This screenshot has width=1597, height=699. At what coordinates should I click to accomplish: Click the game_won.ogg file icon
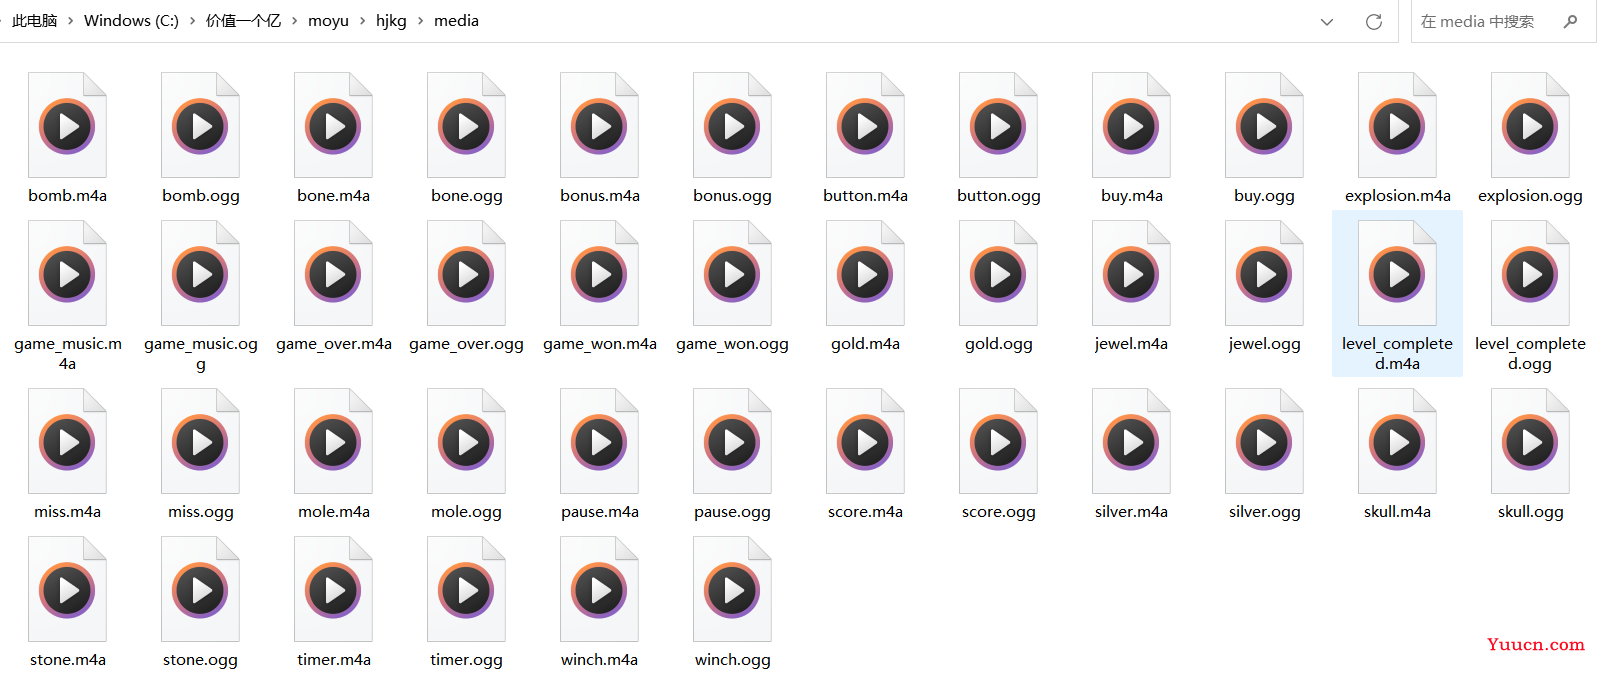tap(732, 273)
